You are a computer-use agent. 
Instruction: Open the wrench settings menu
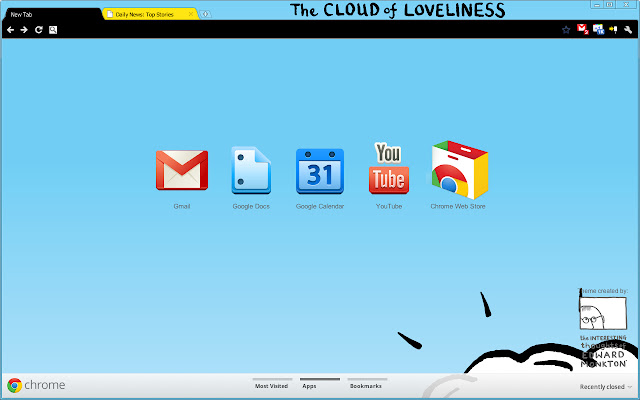(628, 29)
